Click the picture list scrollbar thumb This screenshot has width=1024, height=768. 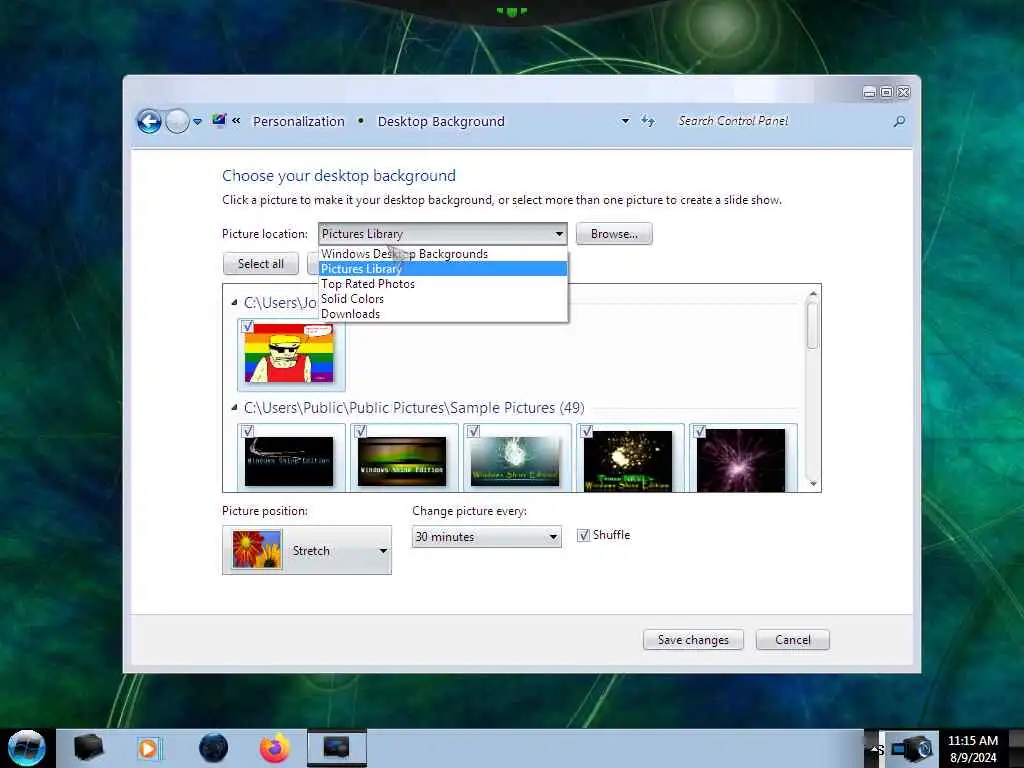[812, 325]
